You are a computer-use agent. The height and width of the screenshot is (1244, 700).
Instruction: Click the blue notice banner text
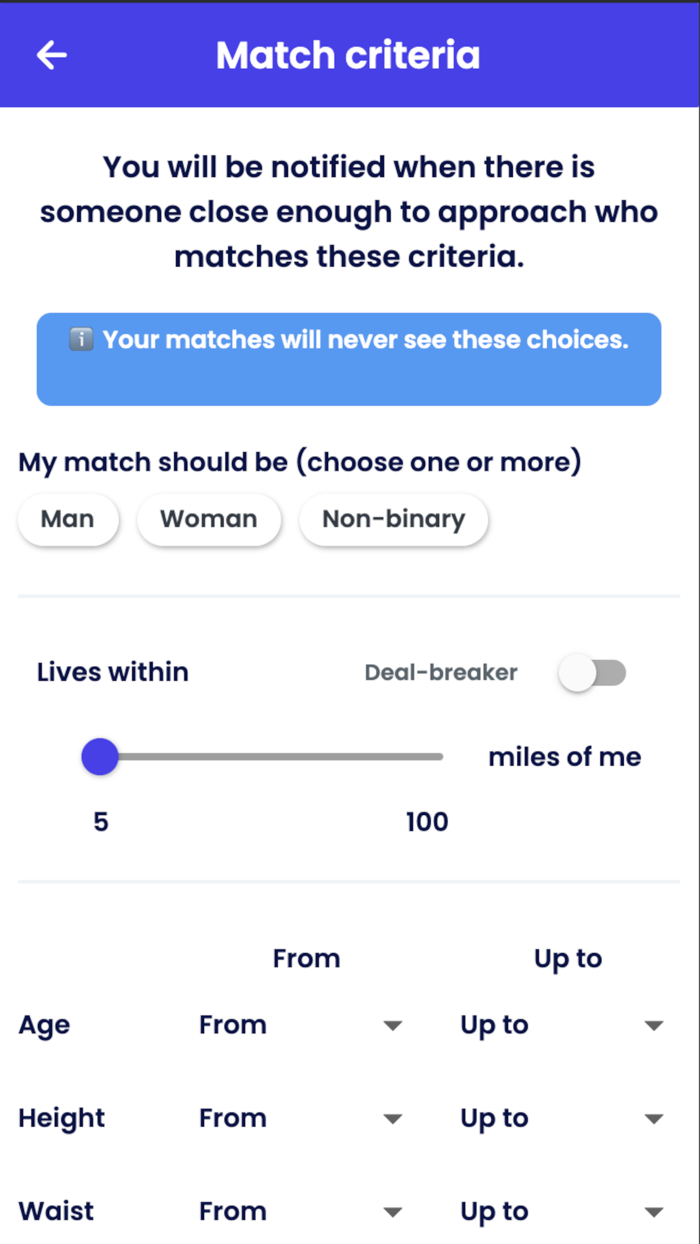click(x=360, y=340)
